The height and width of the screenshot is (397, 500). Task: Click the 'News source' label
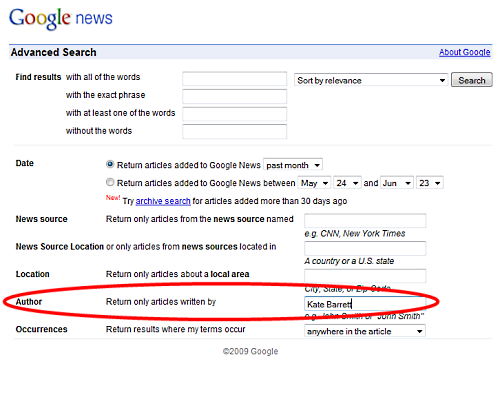coord(41,219)
